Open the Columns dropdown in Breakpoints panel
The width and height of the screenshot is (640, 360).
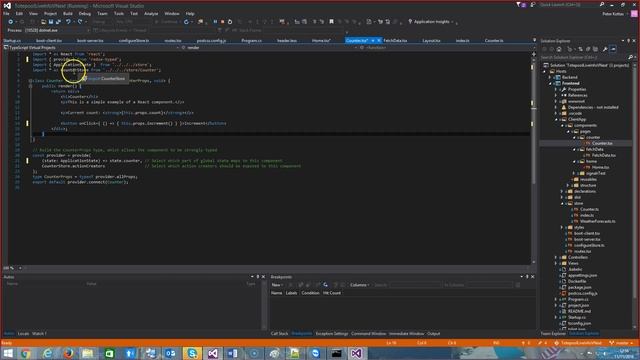pyautogui.click(x=360, y=285)
